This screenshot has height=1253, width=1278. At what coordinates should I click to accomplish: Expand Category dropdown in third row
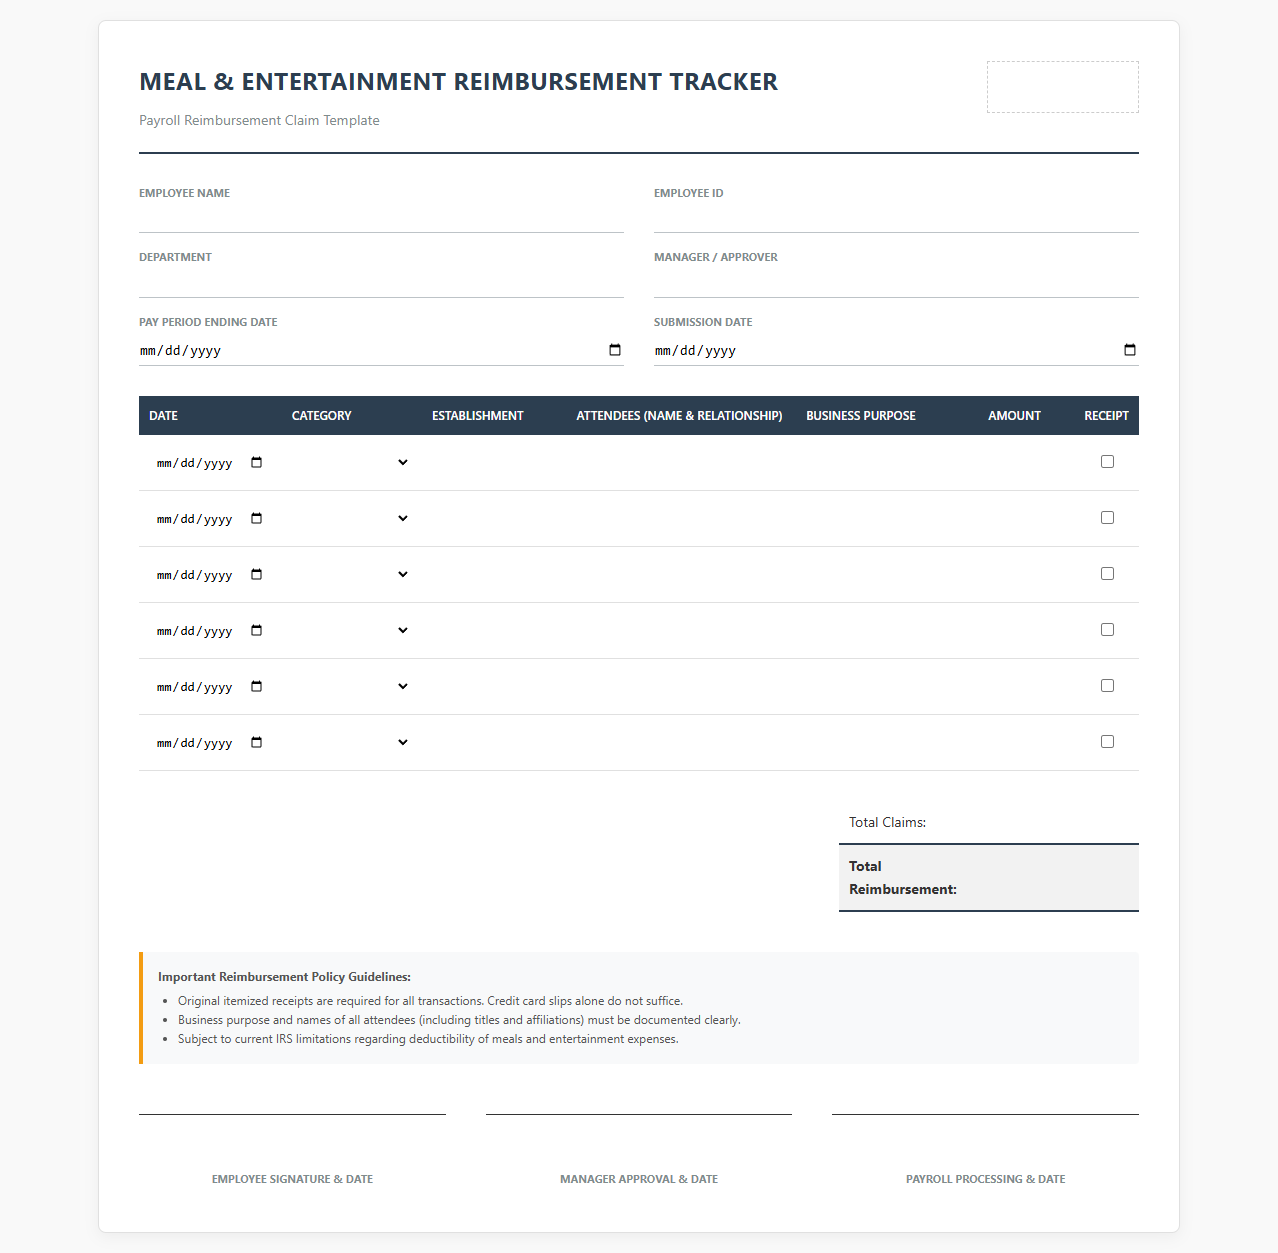(x=351, y=574)
